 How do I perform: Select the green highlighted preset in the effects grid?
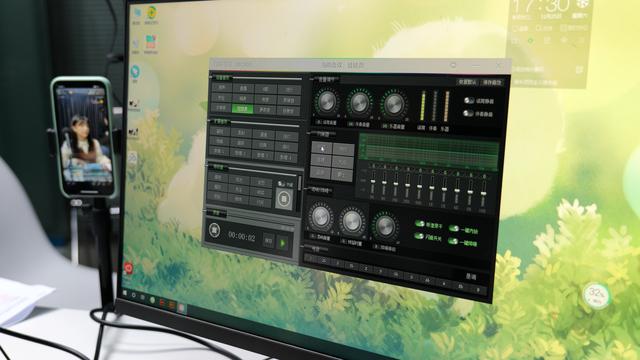pos(242,109)
